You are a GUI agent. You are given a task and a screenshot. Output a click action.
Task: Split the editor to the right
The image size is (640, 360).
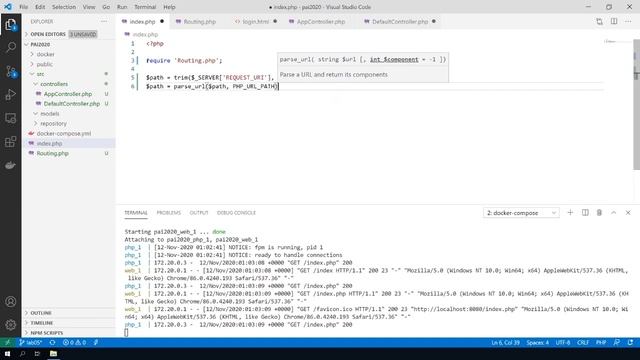coord(614,22)
